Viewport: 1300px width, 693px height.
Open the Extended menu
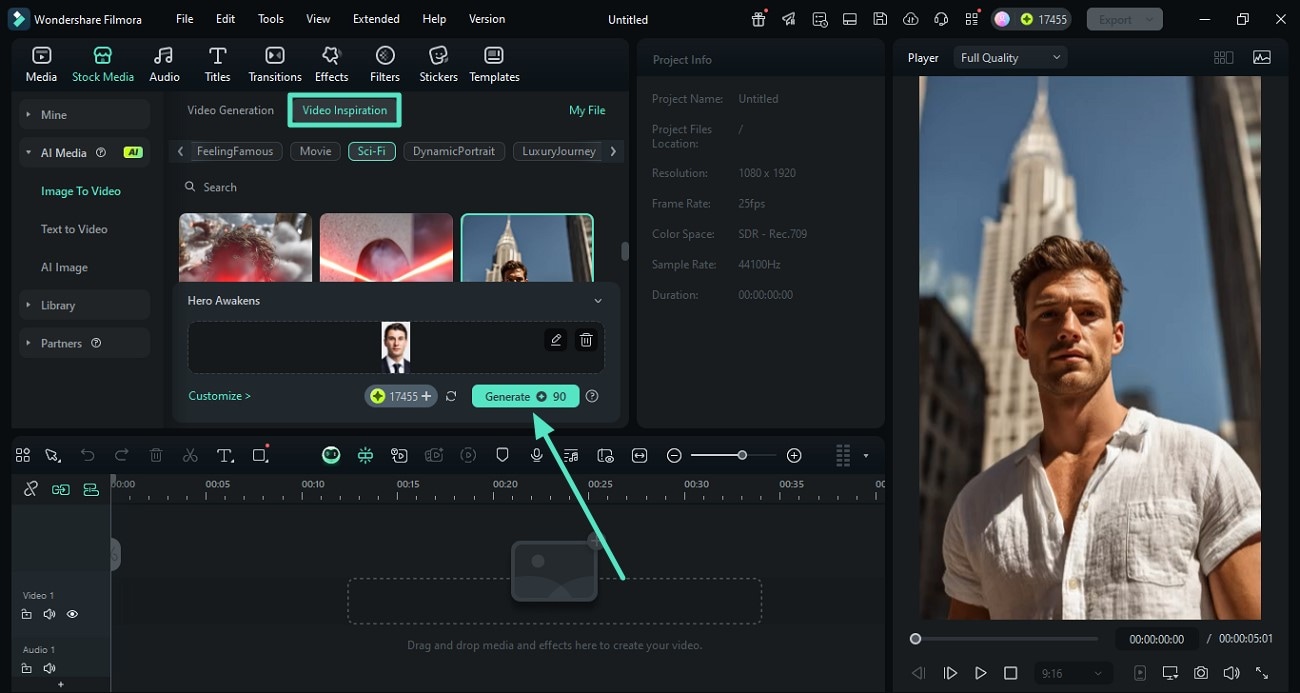pyautogui.click(x=376, y=19)
